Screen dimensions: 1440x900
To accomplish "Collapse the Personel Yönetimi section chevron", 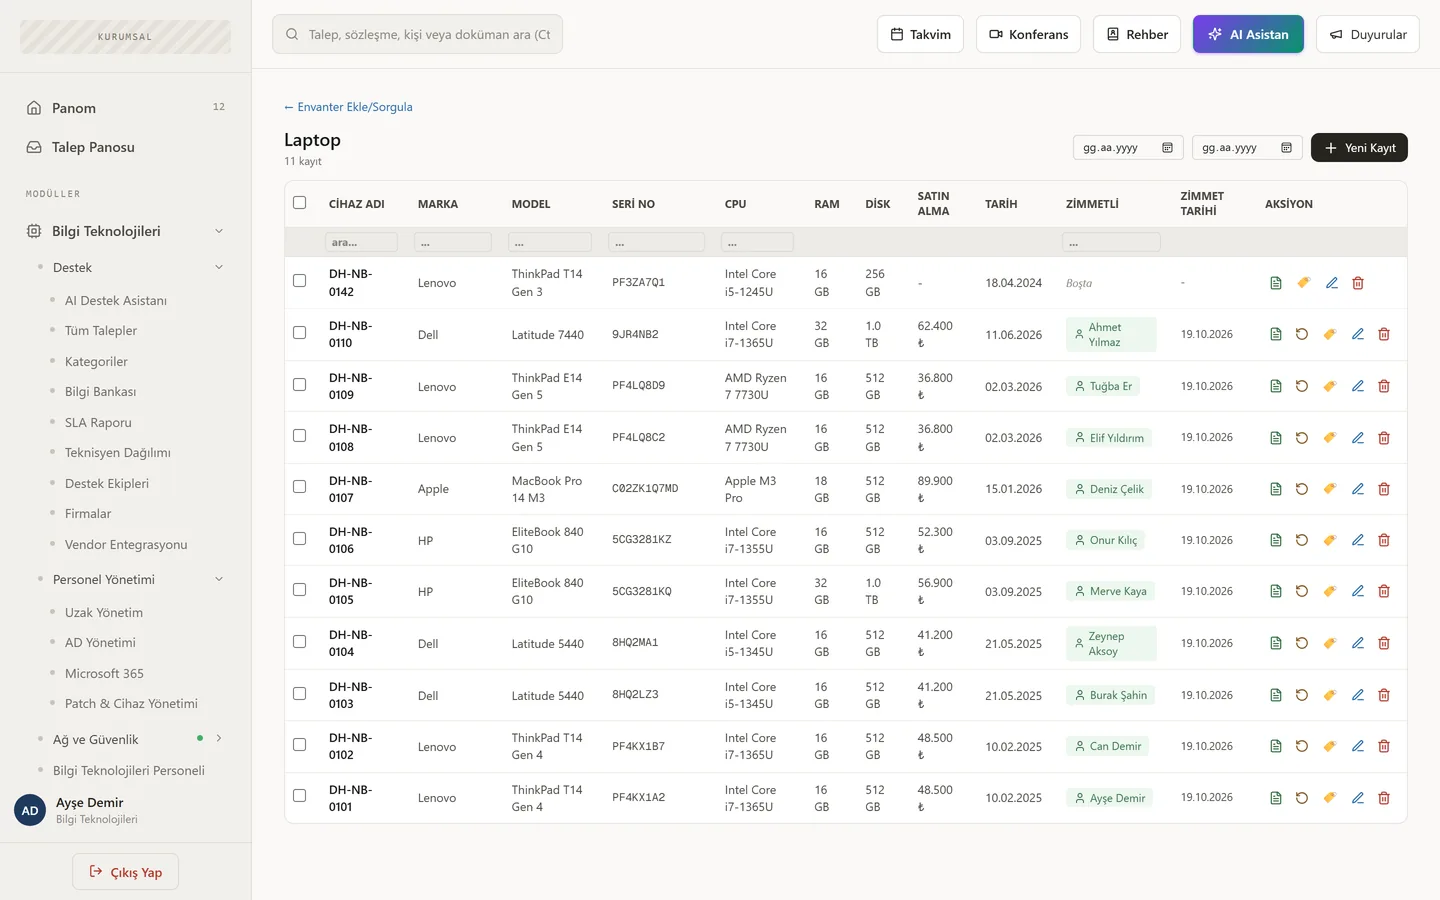I will pyautogui.click(x=219, y=579).
